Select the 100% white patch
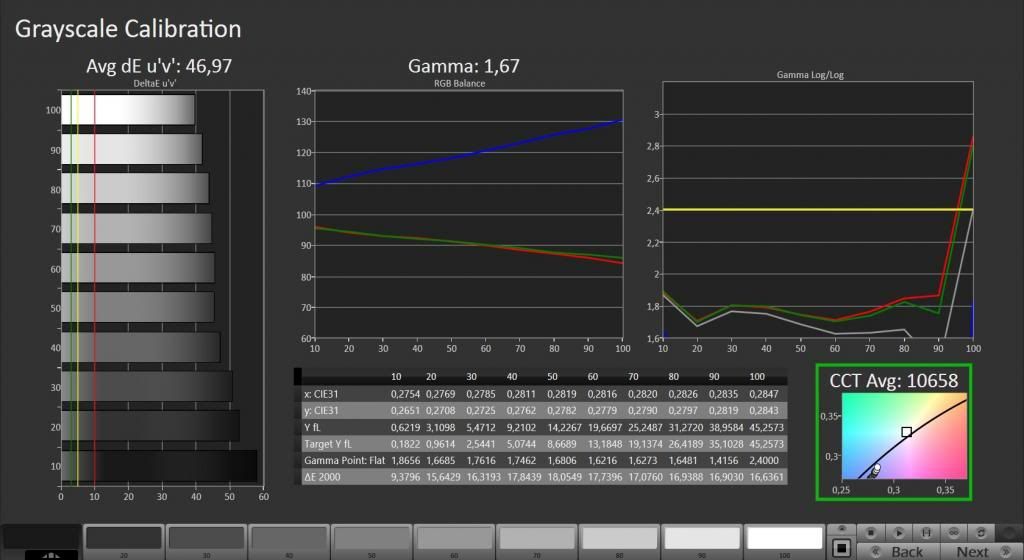This screenshot has height=560, width=1024. 784,540
